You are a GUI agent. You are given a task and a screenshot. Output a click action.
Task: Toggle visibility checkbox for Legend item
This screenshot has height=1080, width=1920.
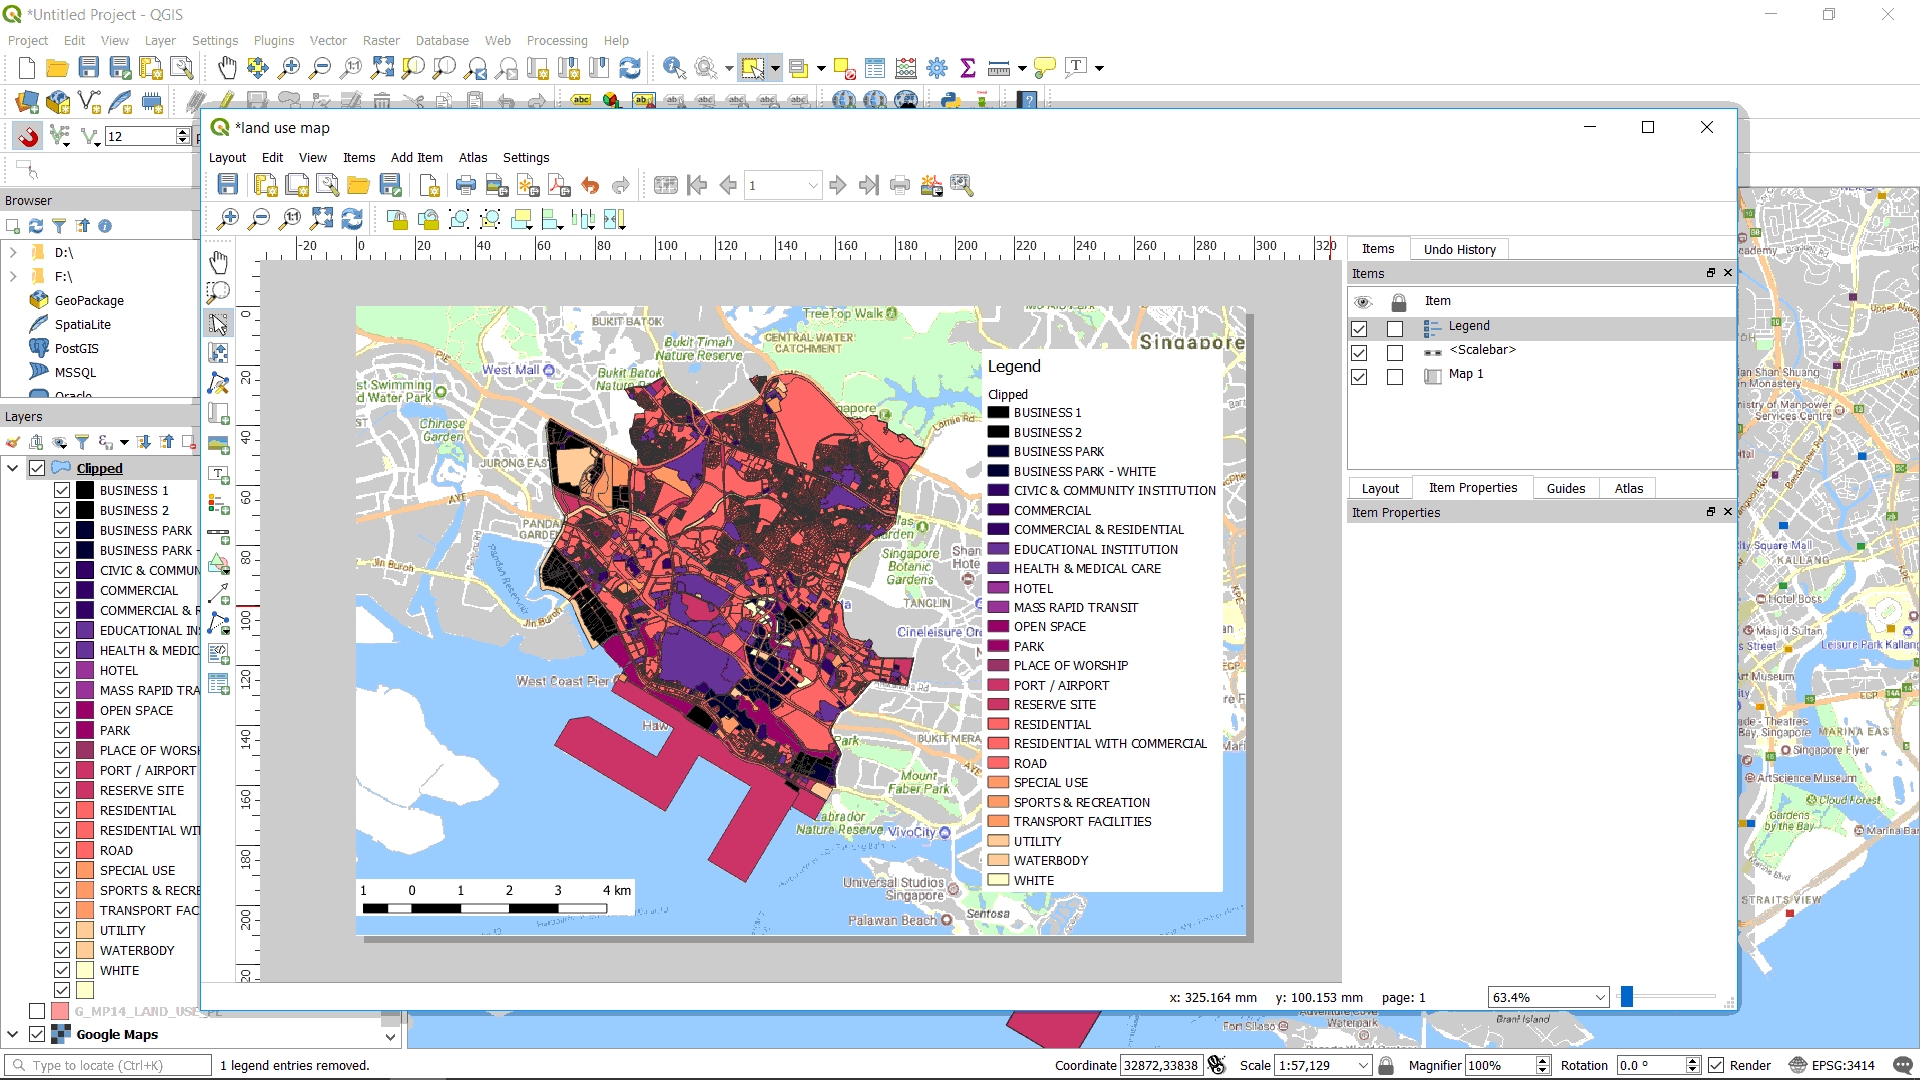(x=1359, y=328)
